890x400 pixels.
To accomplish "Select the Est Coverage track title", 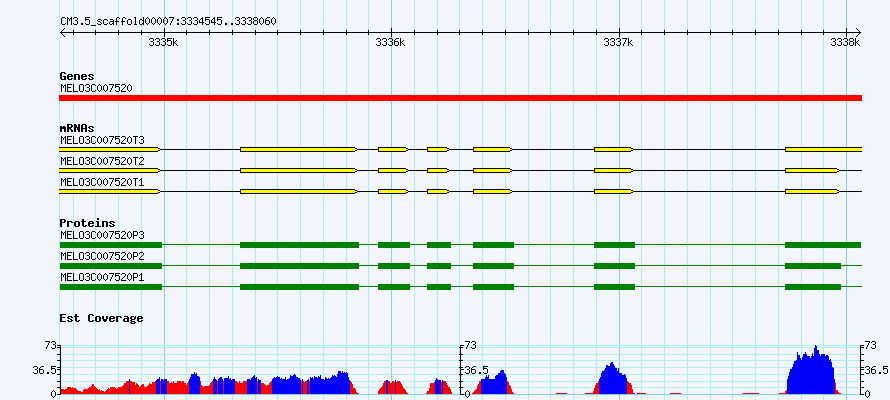I will pyautogui.click(x=101, y=318).
